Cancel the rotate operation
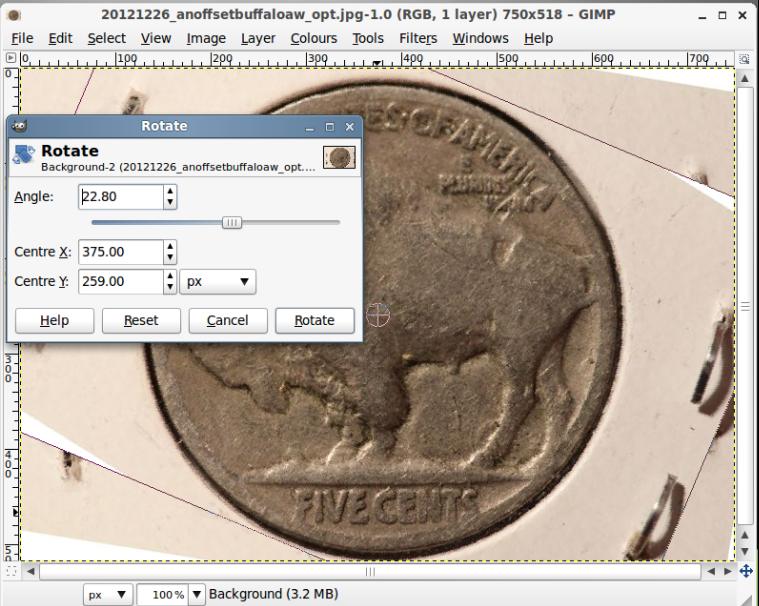 click(228, 320)
